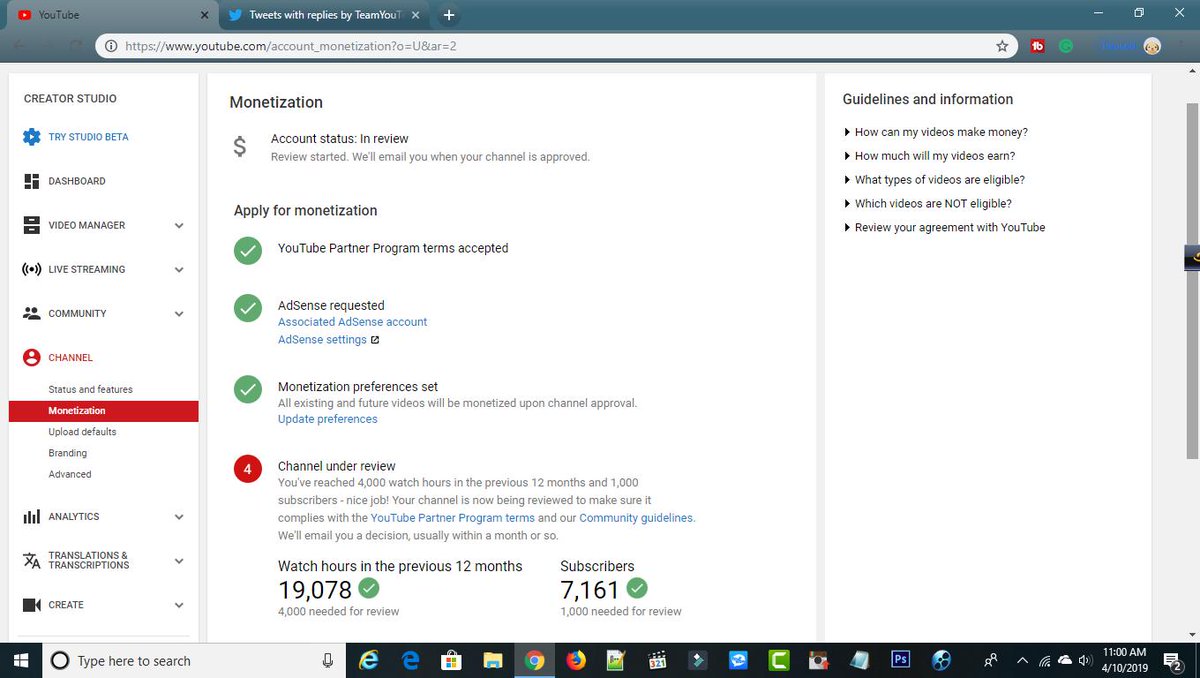The image size is (1200, 678).
Task: Click the Update preferences link
Action: point(328,419)
